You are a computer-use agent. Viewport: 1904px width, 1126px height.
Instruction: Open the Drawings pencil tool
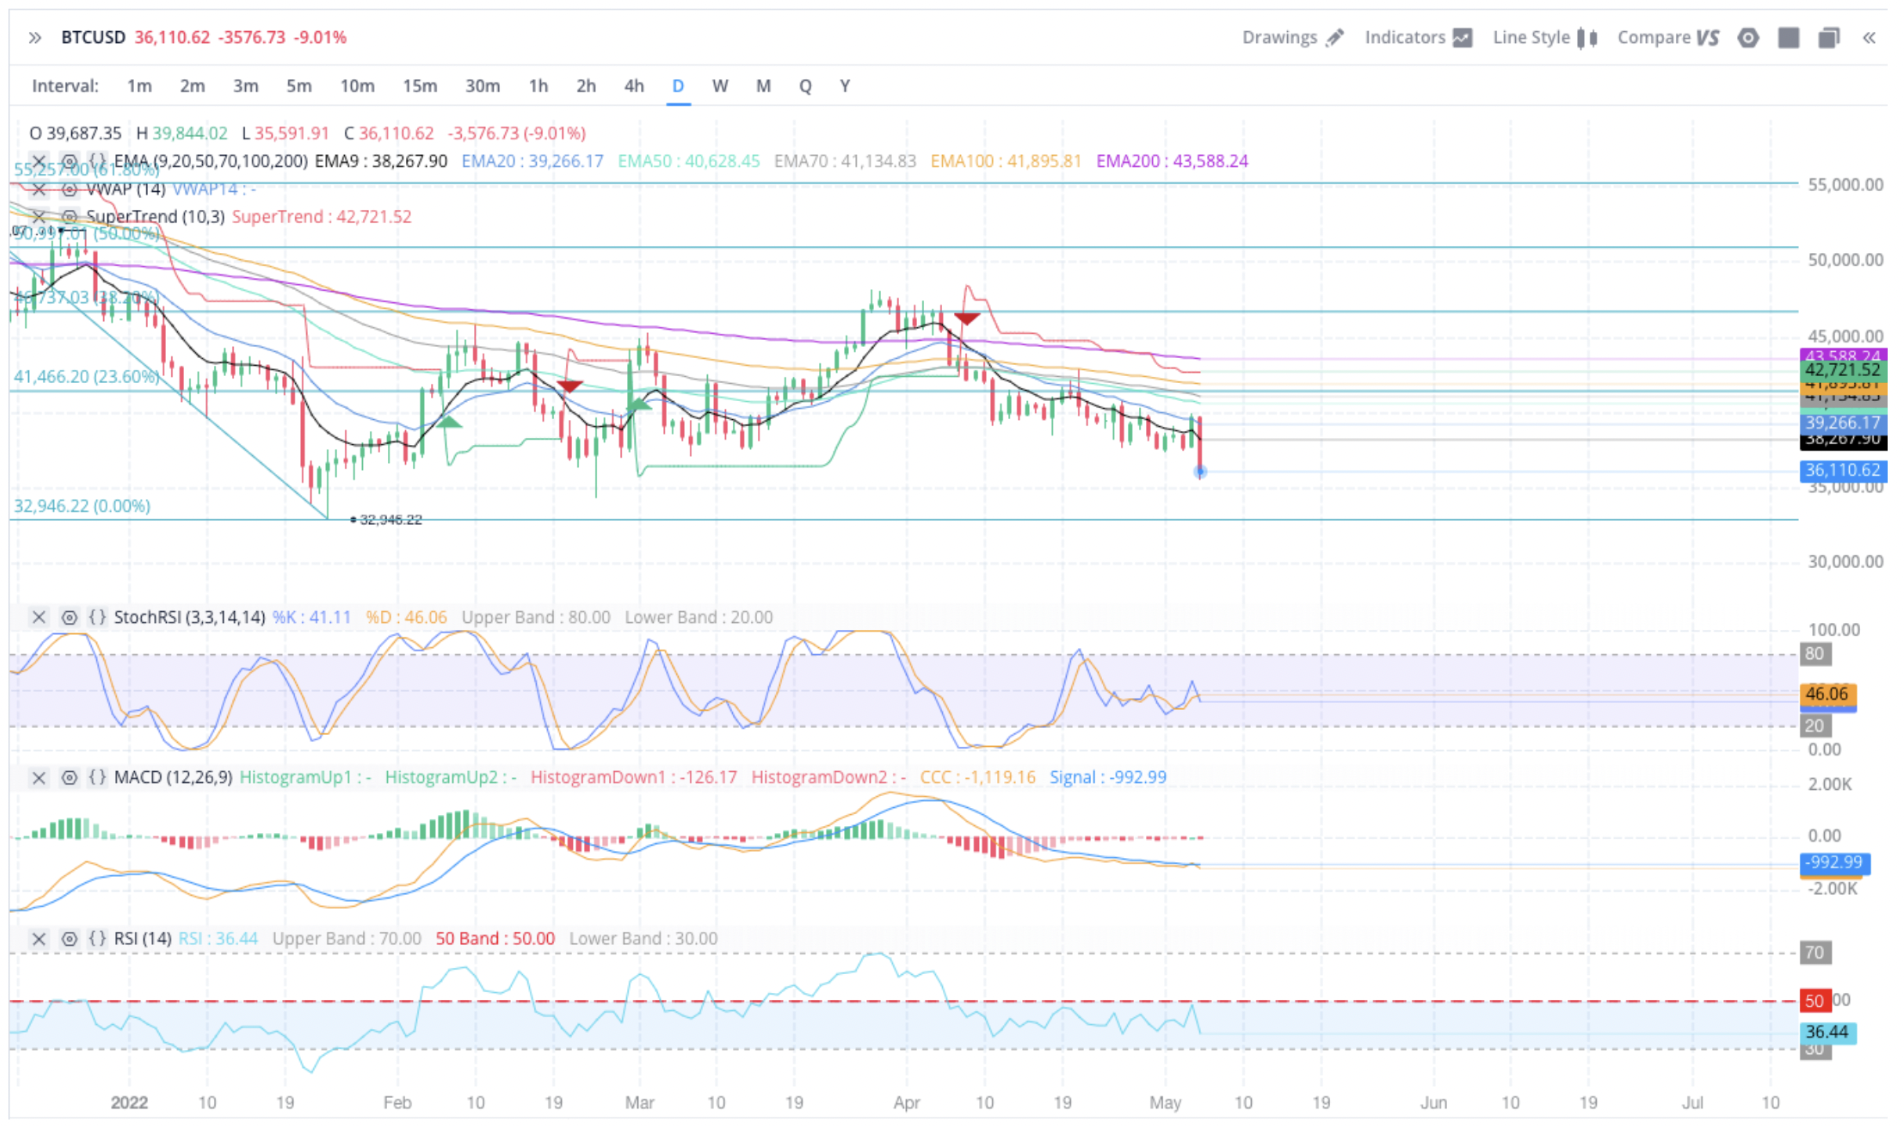1335,38
